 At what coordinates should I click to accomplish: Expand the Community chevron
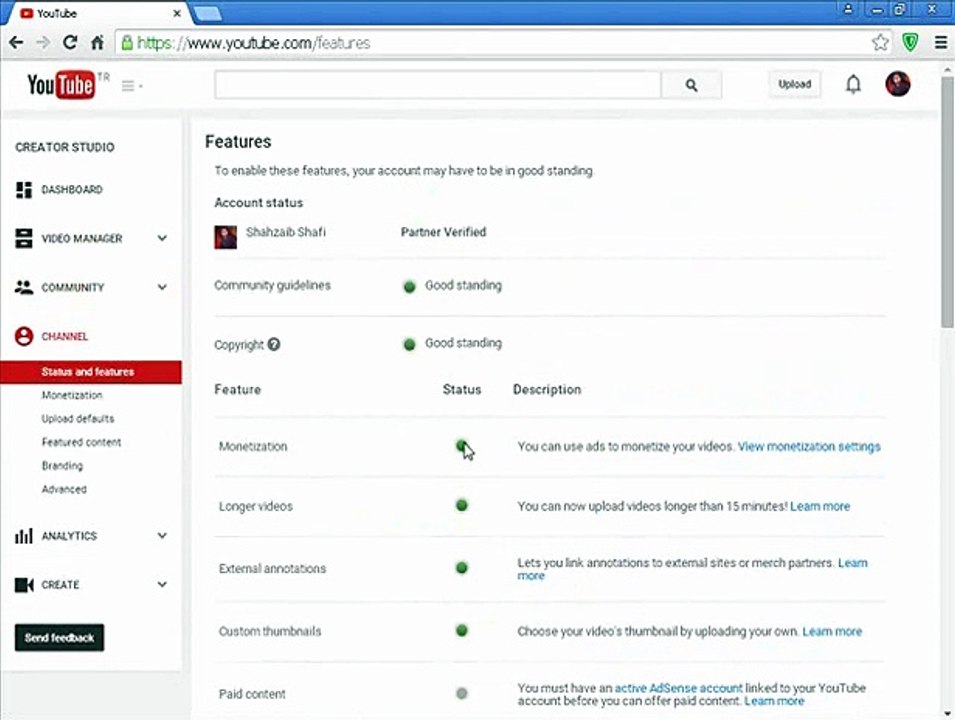[x=162, y=287]
